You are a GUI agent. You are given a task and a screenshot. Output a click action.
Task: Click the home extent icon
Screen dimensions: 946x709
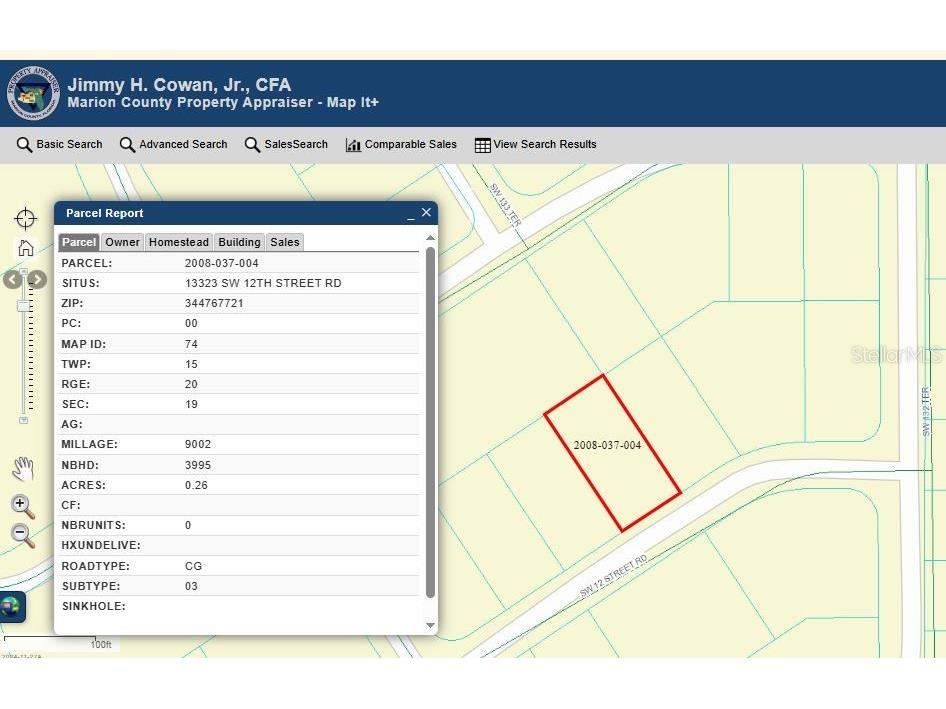pyautogui.click(x=26, y=248)
